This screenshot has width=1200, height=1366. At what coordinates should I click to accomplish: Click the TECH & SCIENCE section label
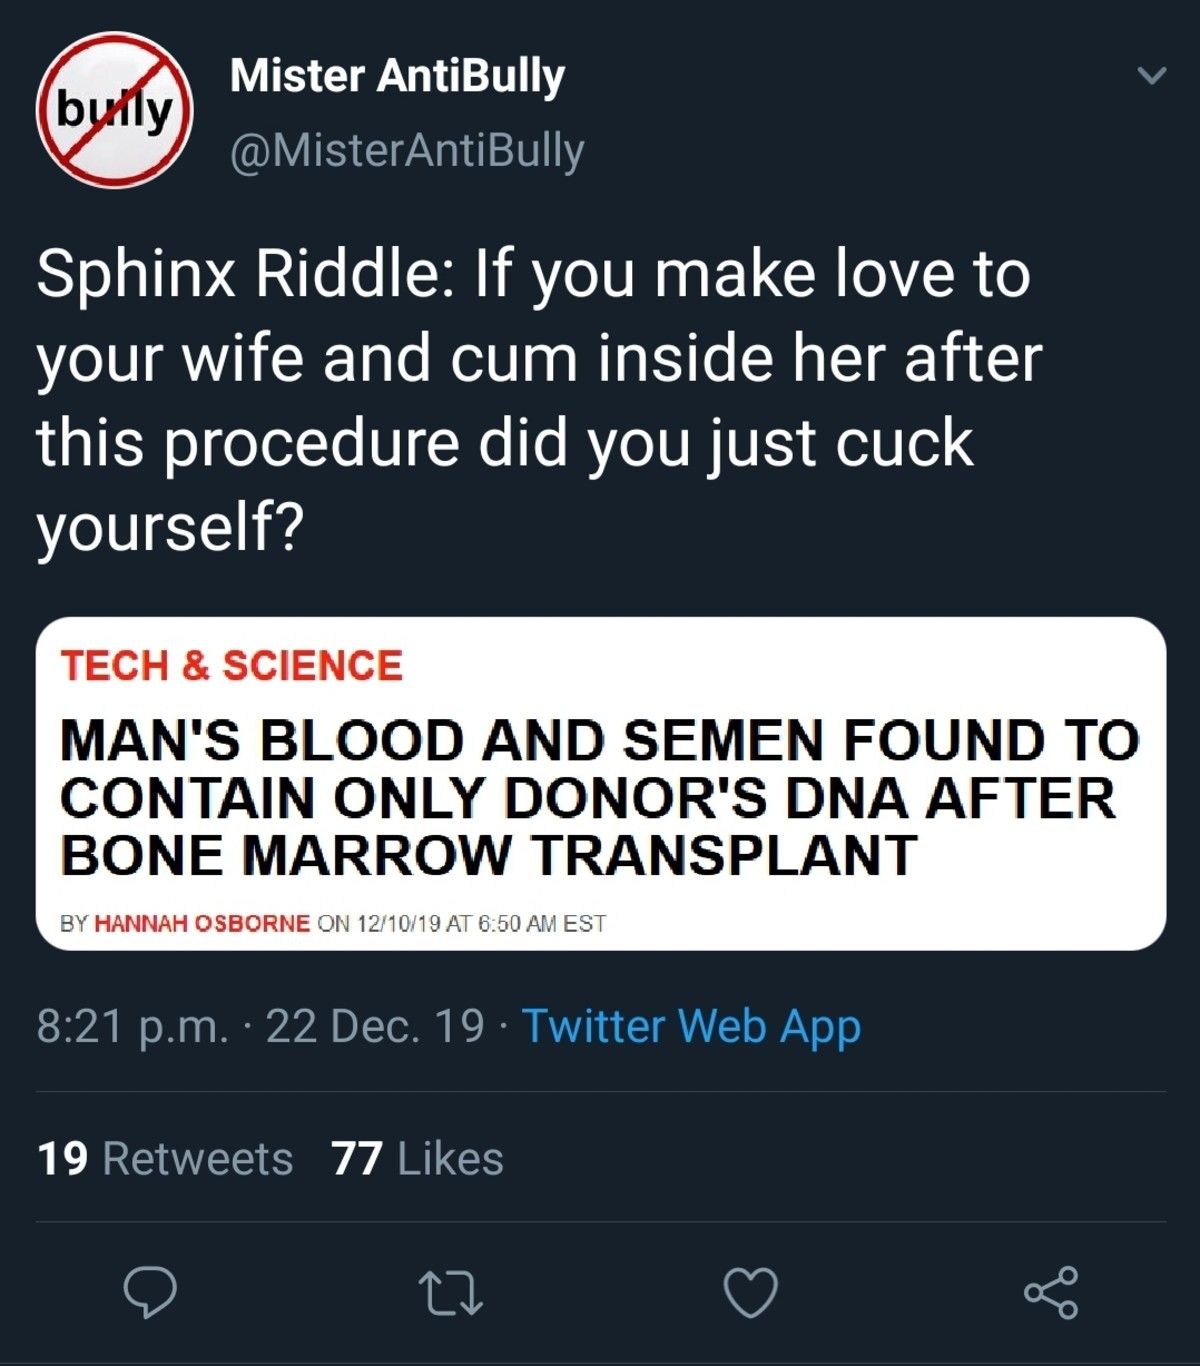point(231,666)
